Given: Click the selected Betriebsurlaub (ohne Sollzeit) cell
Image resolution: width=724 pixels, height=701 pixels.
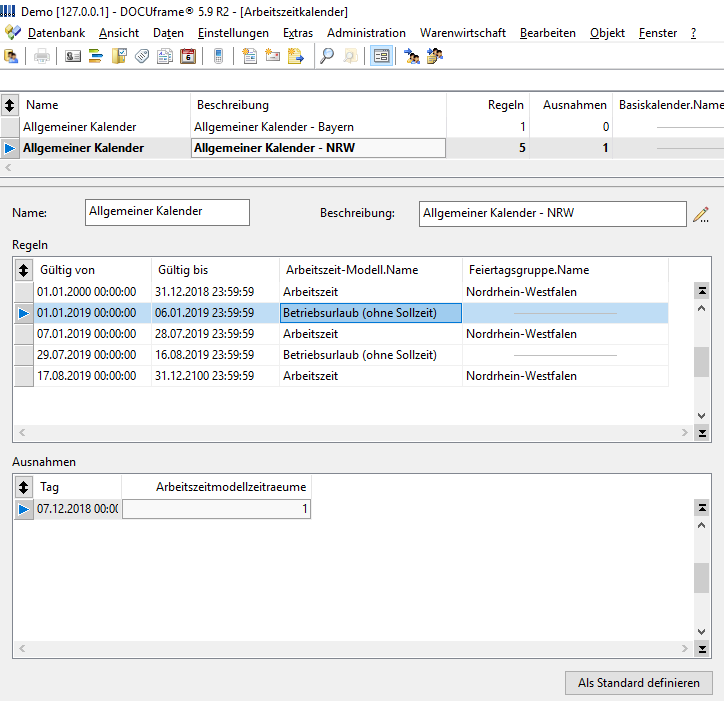Looking at the screenshot, I should tap(371, 313).
